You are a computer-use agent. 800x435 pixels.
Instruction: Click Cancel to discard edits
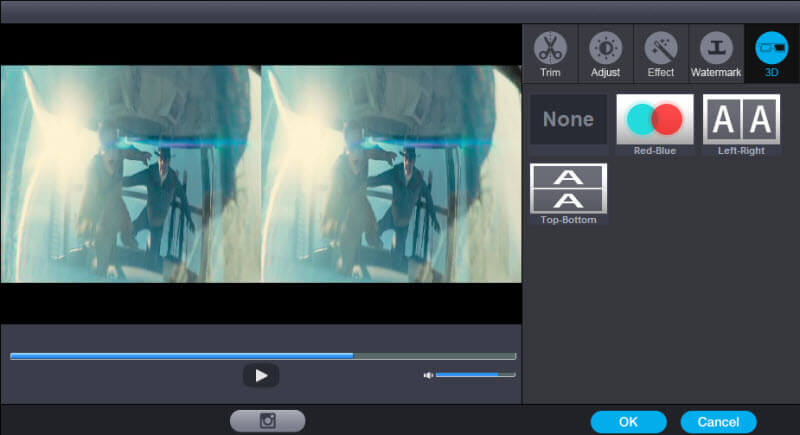coord(718,422)
